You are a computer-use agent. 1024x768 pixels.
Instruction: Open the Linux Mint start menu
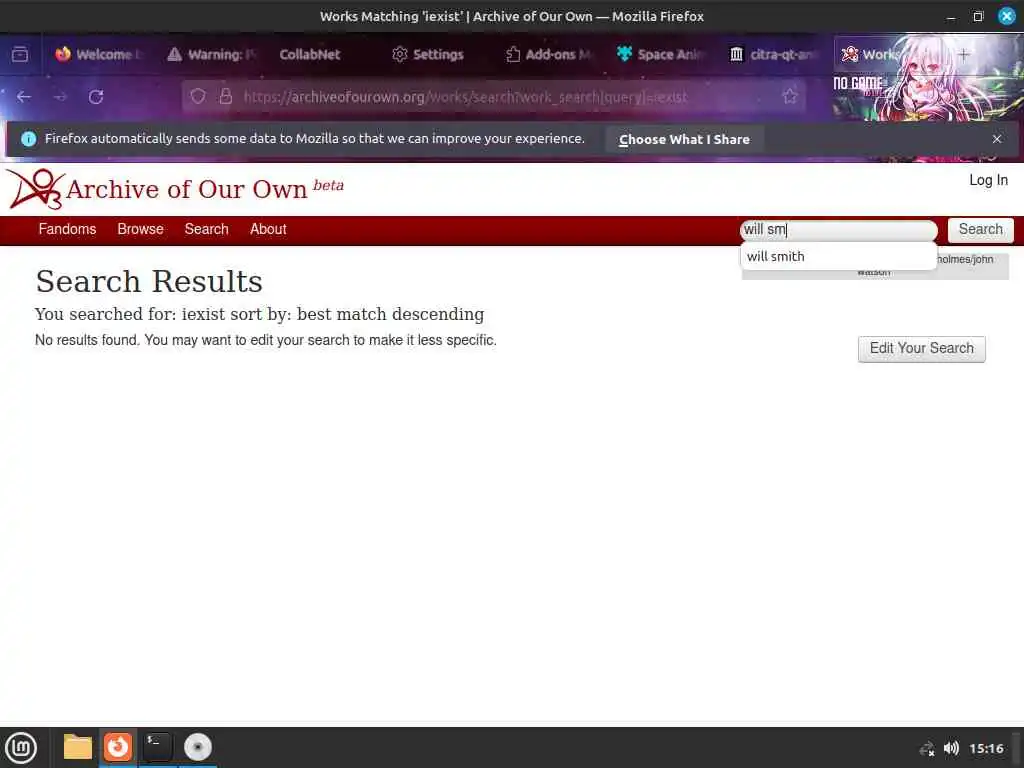pyautogui.click(x=21, y=747)
